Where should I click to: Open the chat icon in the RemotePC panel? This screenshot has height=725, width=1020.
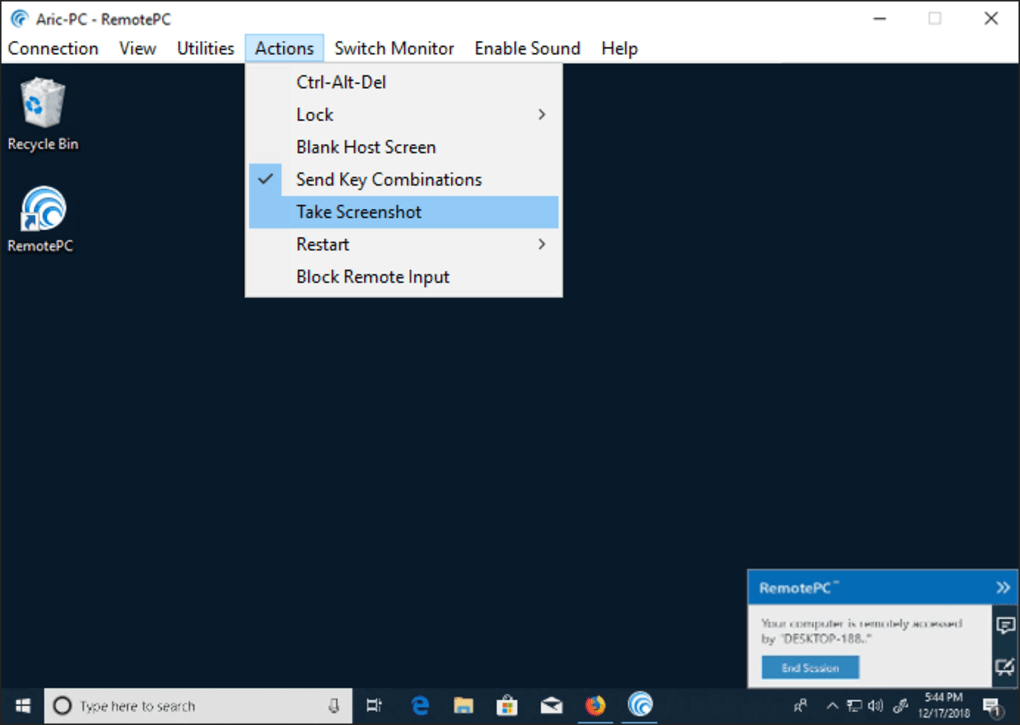click(x=1005, y=624)
